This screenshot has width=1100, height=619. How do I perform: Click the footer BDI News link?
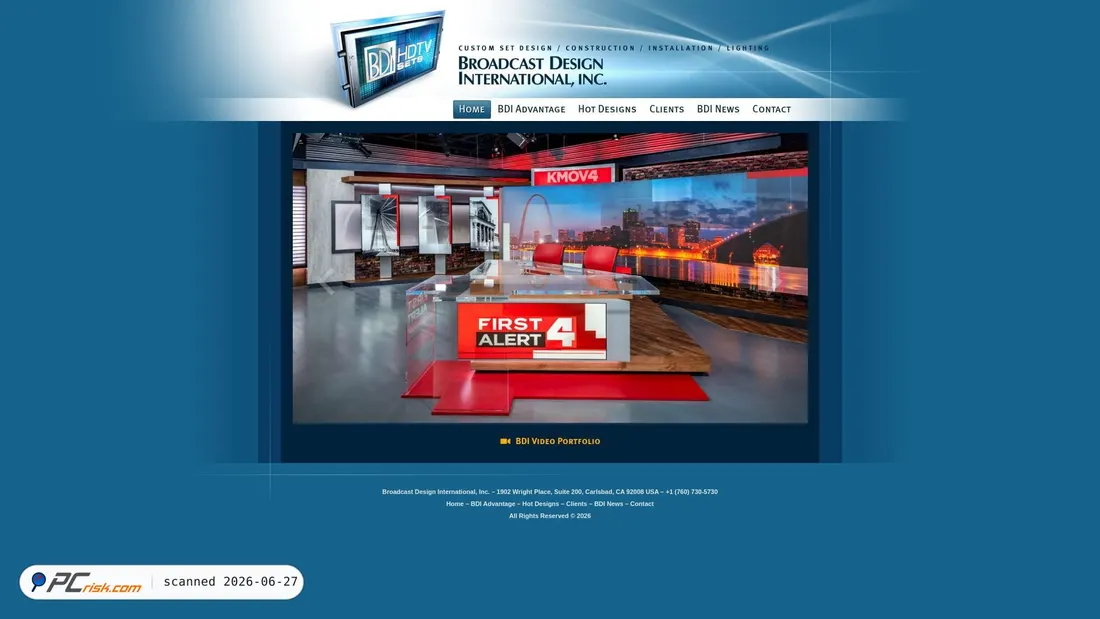click(608, 504)
